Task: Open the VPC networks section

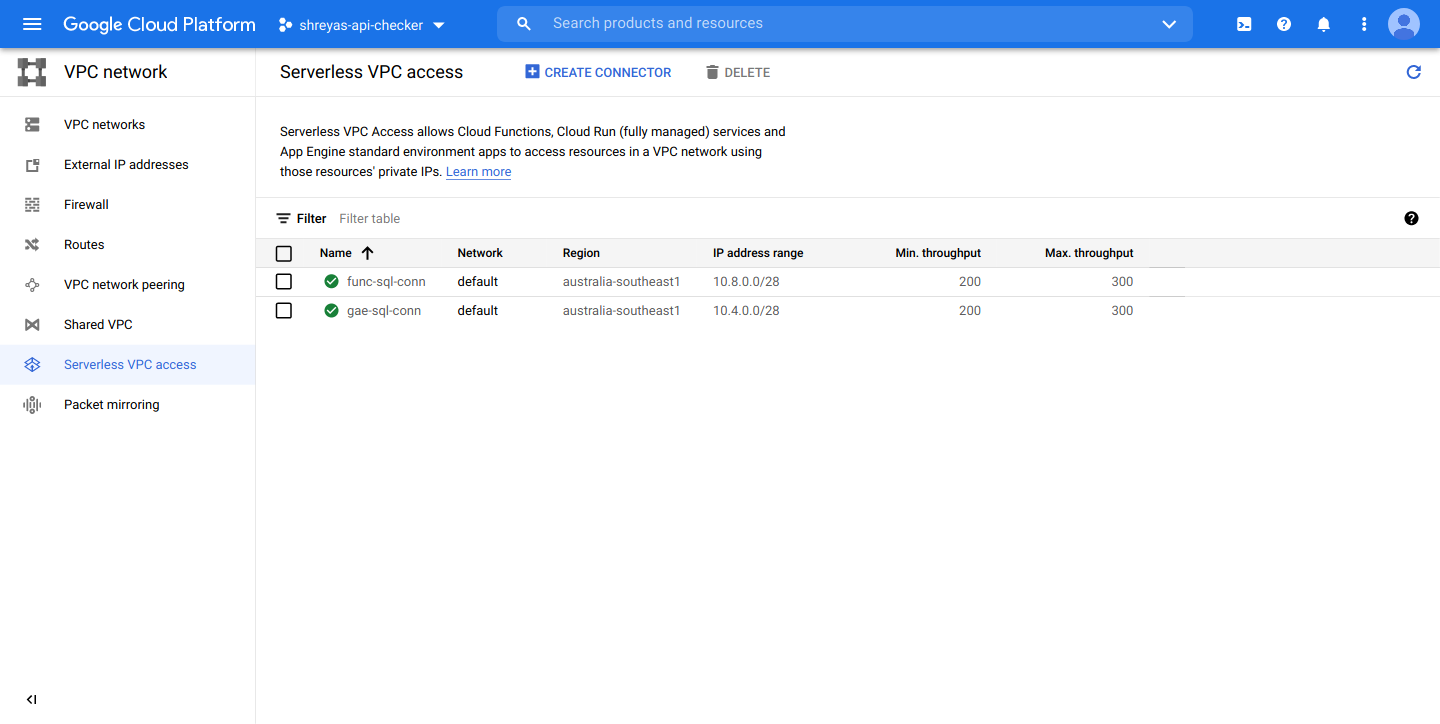Action: point(104,124)
